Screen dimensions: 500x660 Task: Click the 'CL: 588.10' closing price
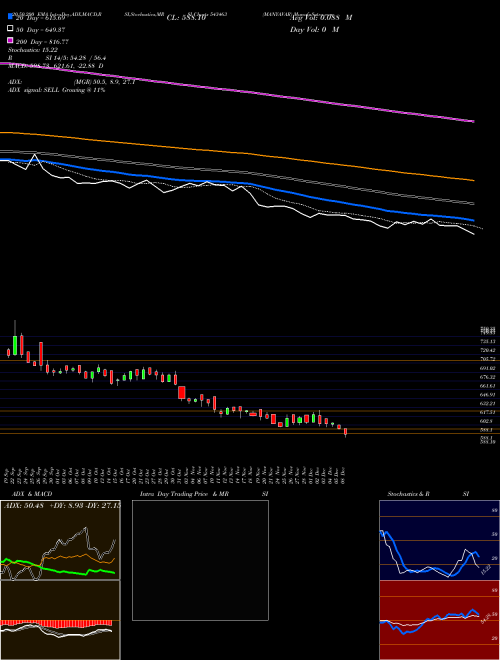[186, 18]
